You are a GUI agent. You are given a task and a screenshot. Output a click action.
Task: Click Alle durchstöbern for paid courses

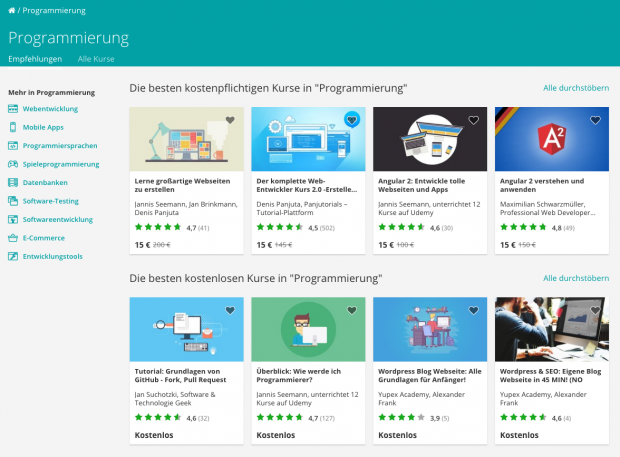click(x=576, y=88)
